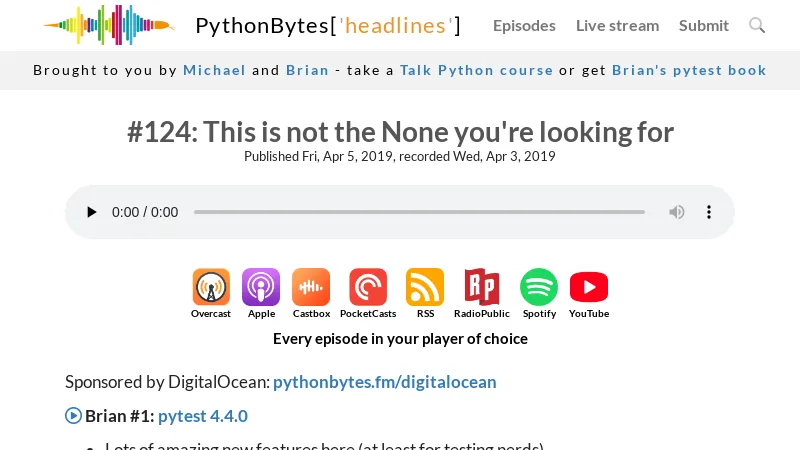The image size is (800, 450).
Task: Open the PocketCasts icon
Action: point(368,288)
